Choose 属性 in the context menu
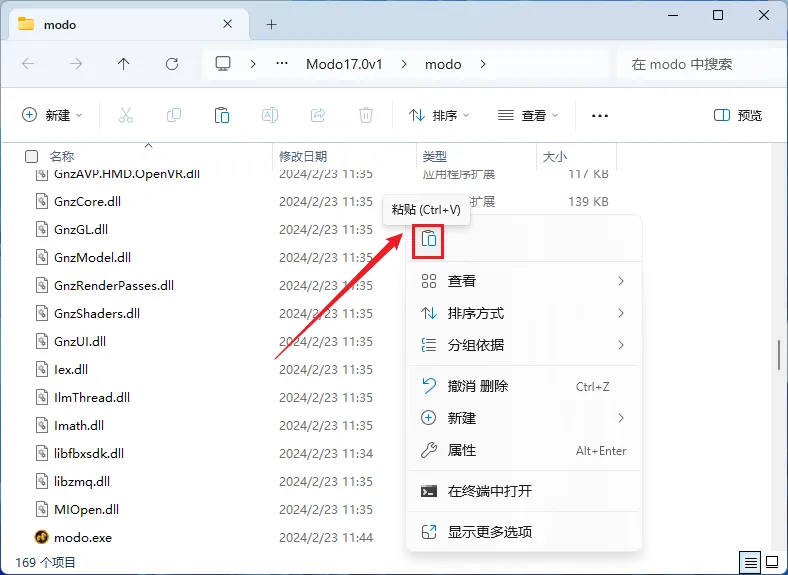The height and width of the screenshot is (575, 788). point(524,450)
